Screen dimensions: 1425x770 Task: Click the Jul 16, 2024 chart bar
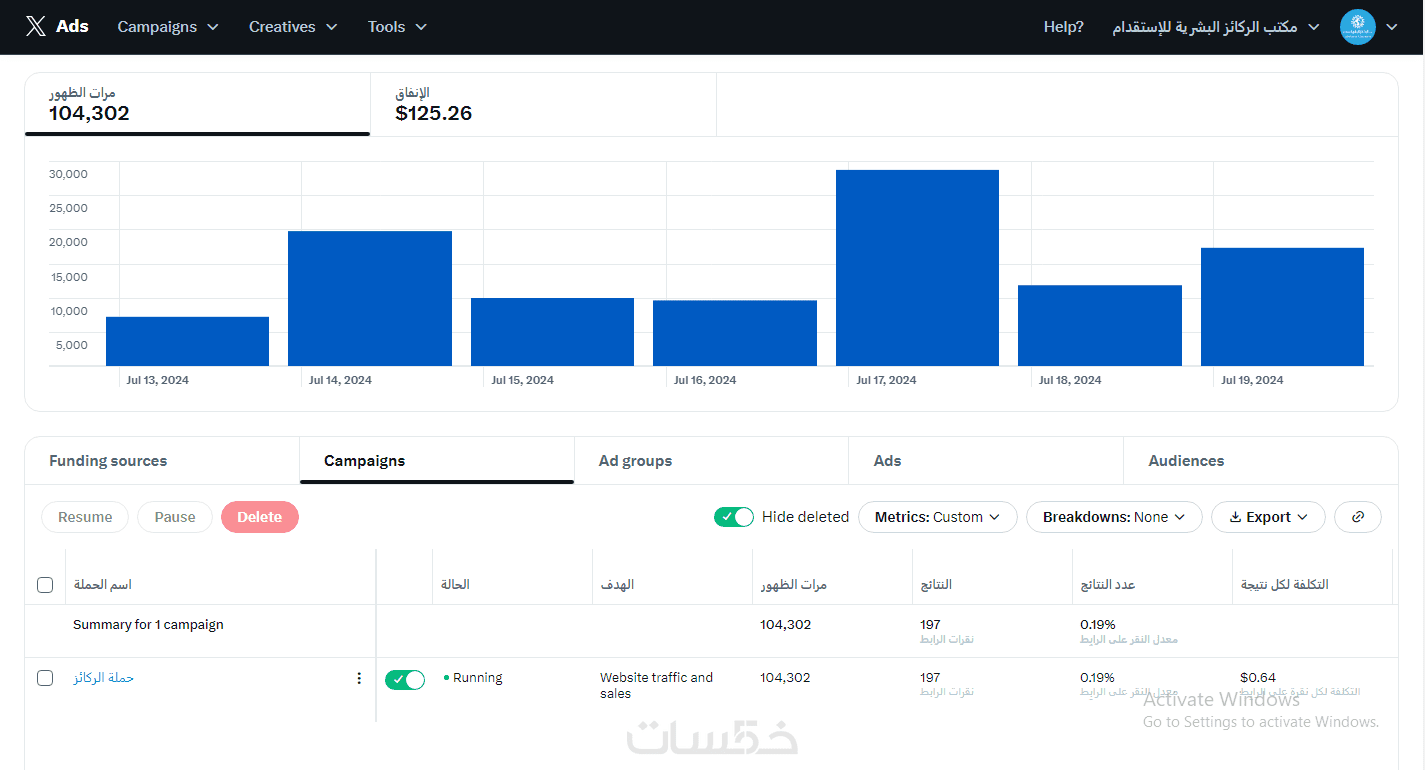[735, 333]
